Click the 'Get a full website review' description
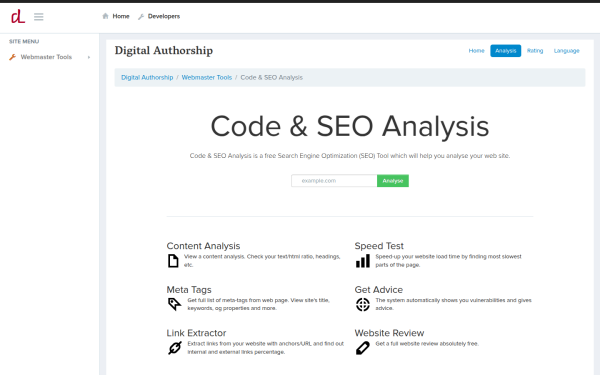The image size is (600, 375). (427, 344)
